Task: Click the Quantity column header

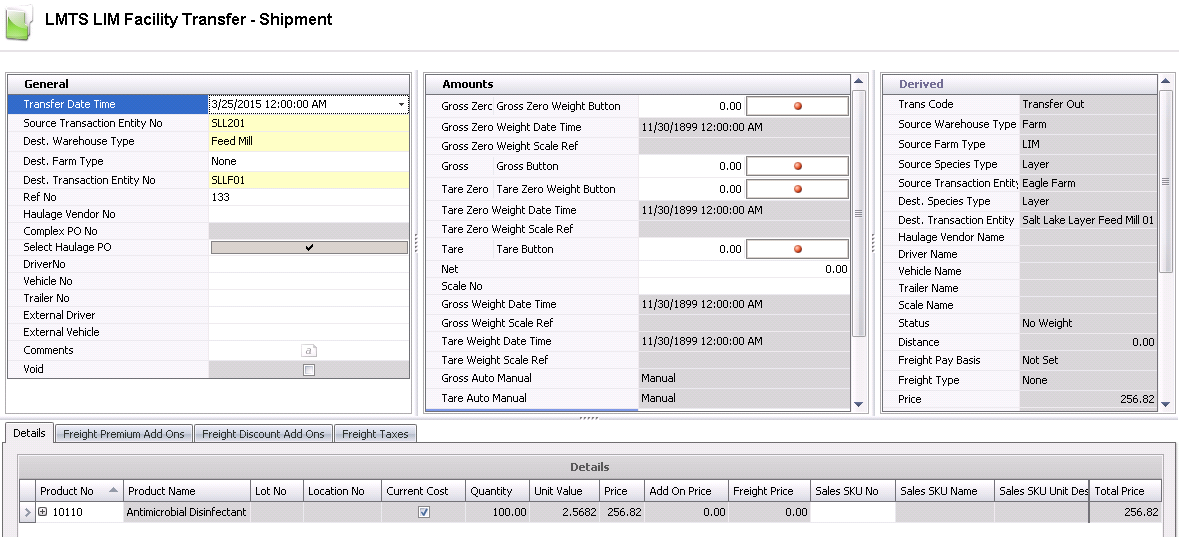Action: [x=497, y=491]
